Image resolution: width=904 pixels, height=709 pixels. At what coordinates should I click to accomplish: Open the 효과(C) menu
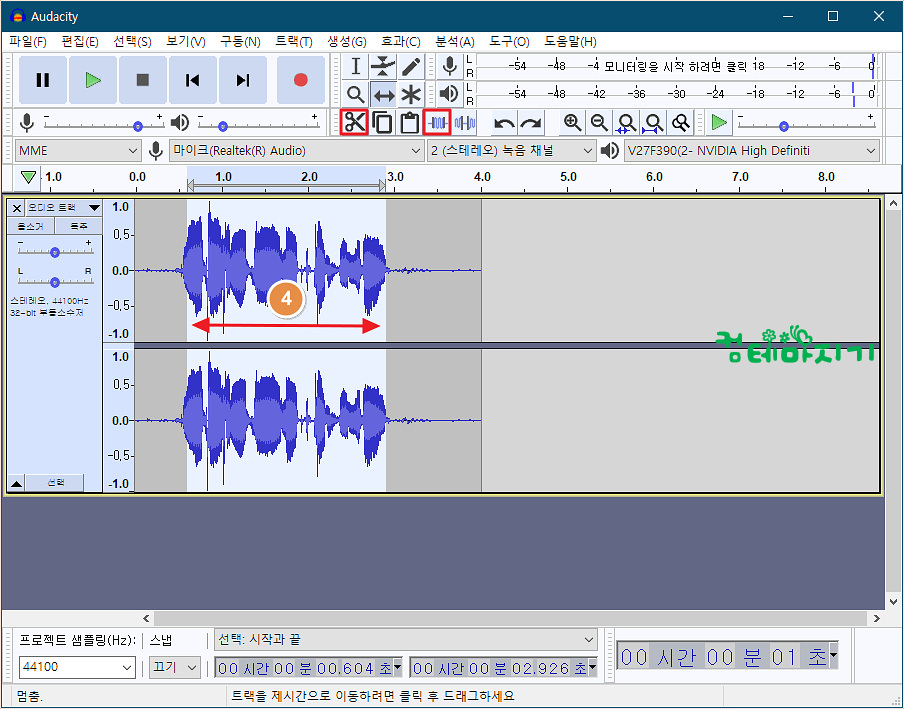(x=400, y=42)
